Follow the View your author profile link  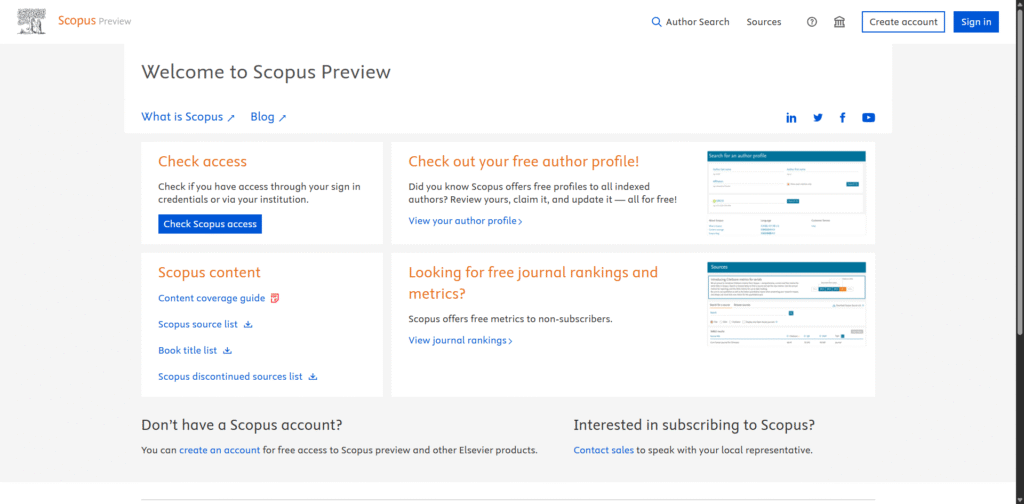tap(465, 221)
